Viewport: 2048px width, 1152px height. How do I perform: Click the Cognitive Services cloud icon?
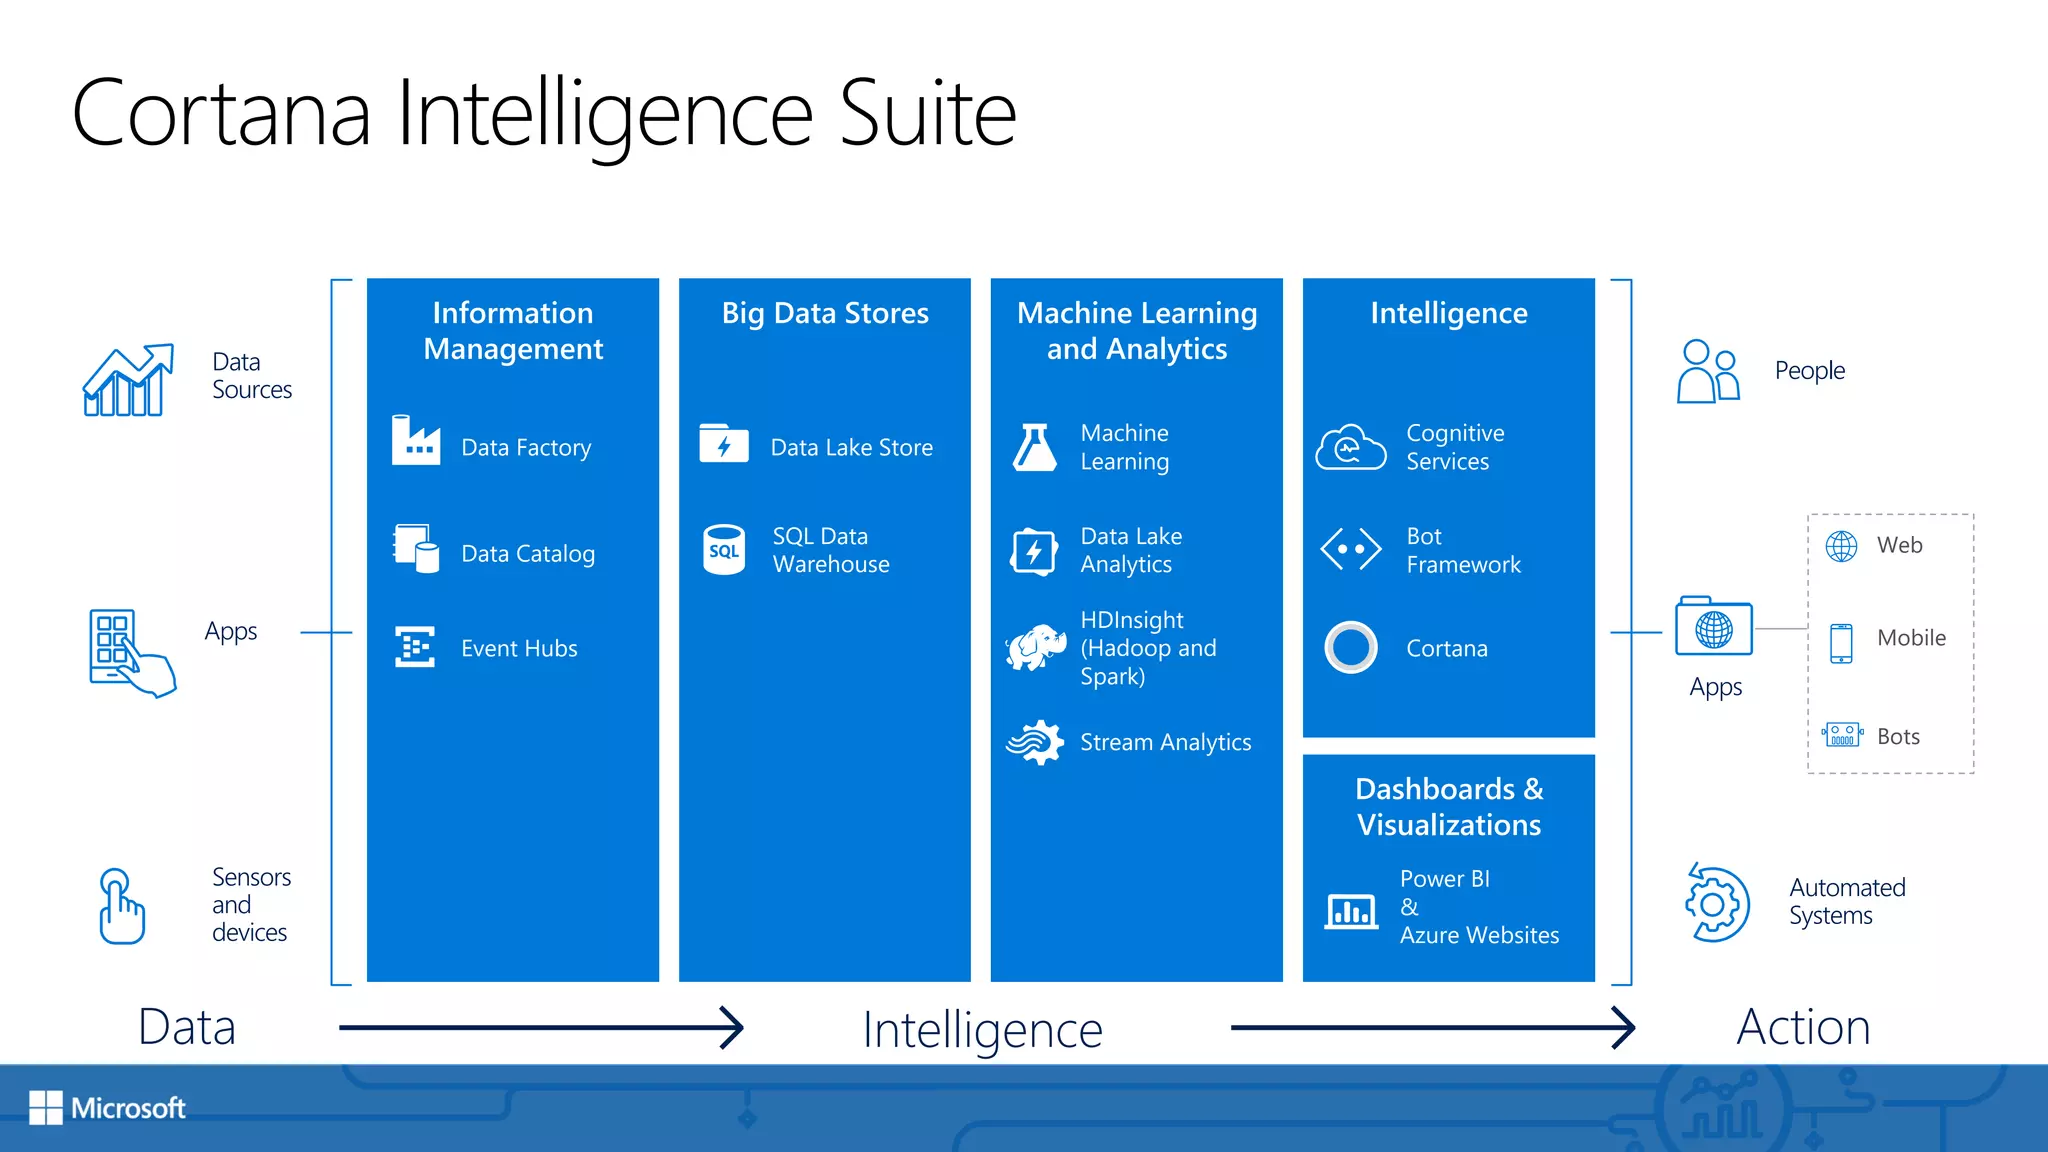[1351, 447]
